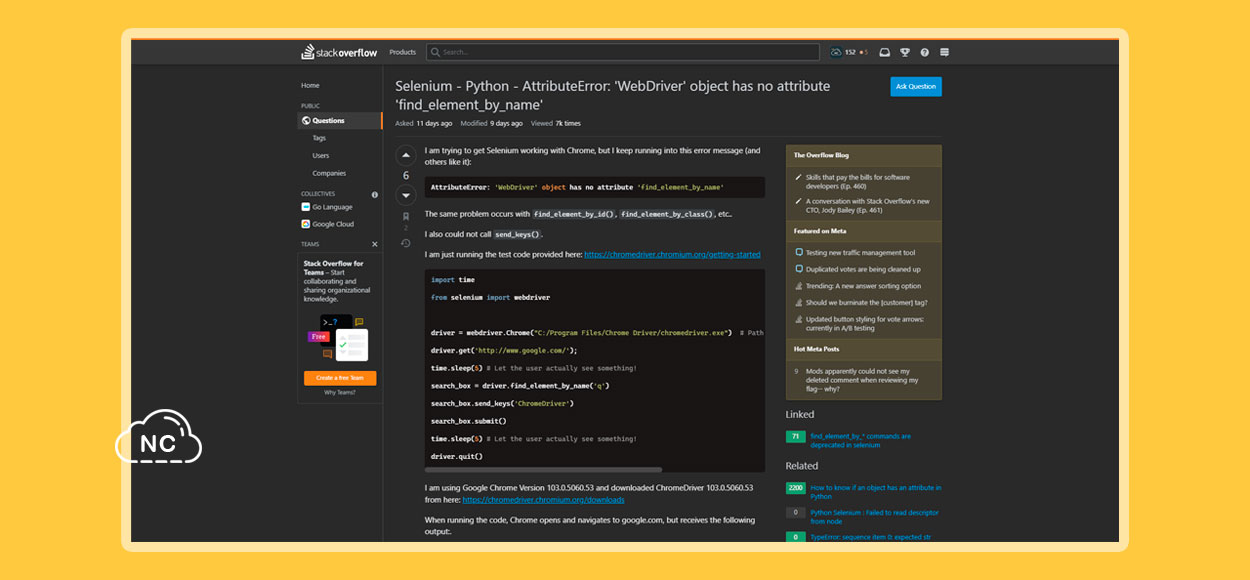Dismiss the Teams promo with X

pos(375,244)
